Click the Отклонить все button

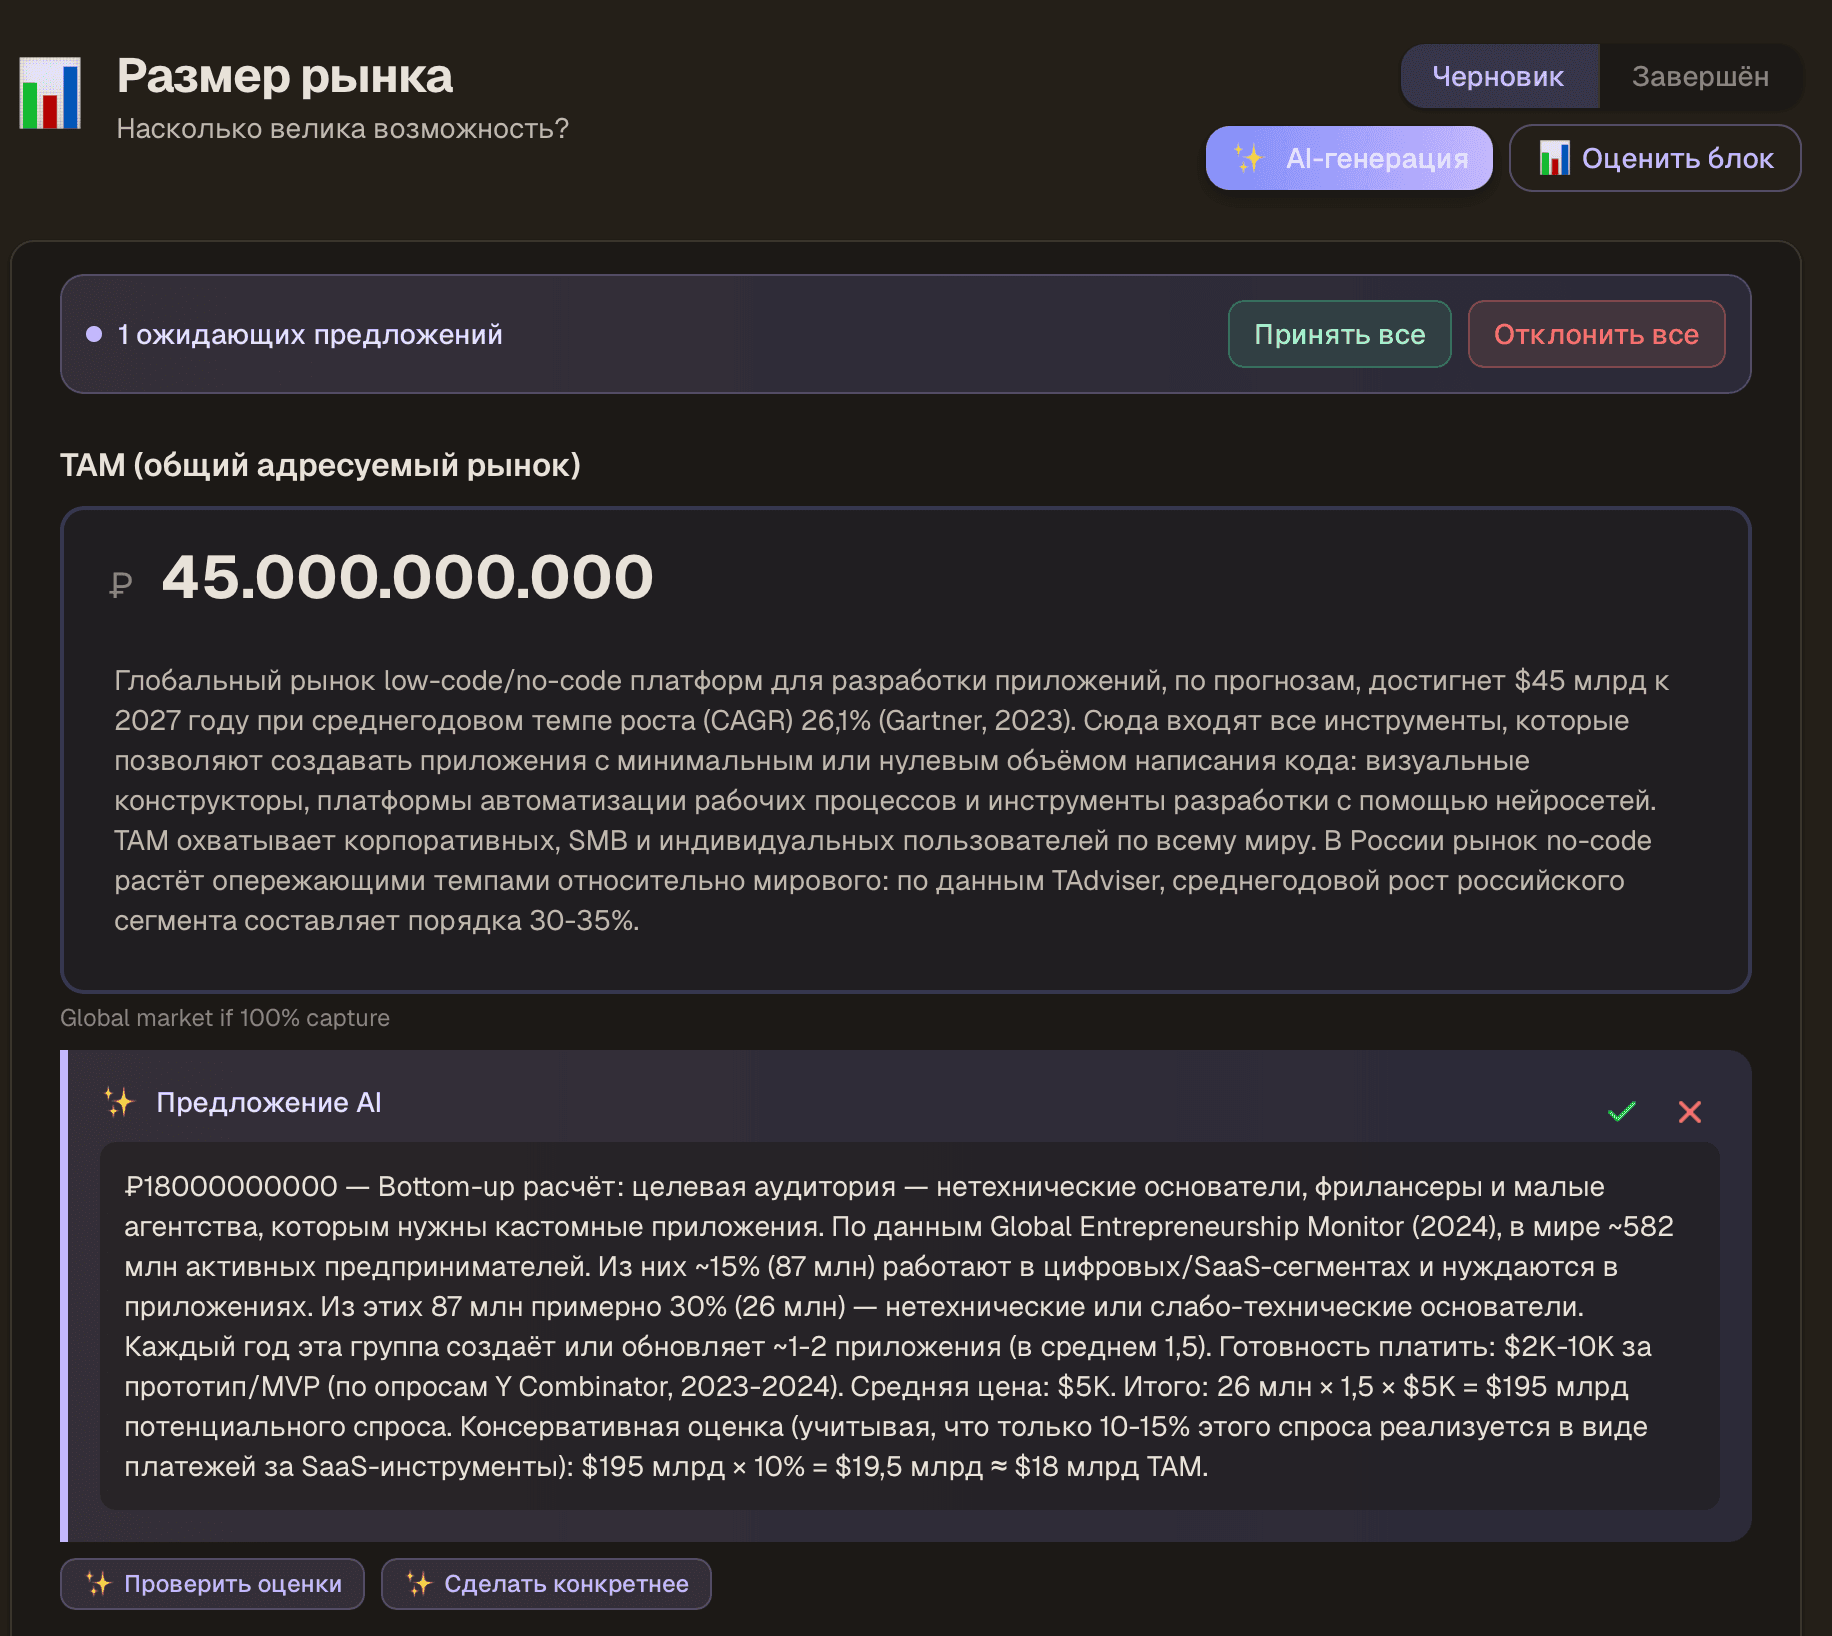click(1596, 334)
